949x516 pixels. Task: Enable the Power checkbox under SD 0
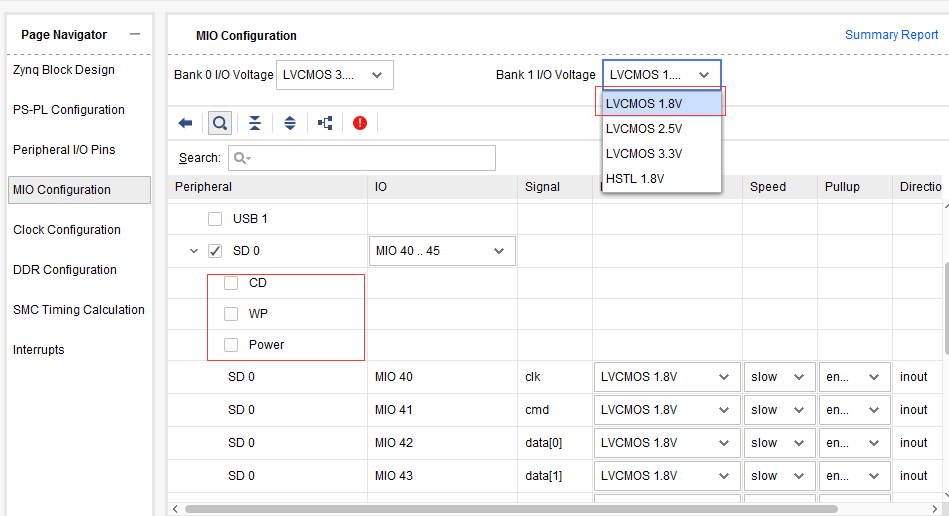pos(231,345)
